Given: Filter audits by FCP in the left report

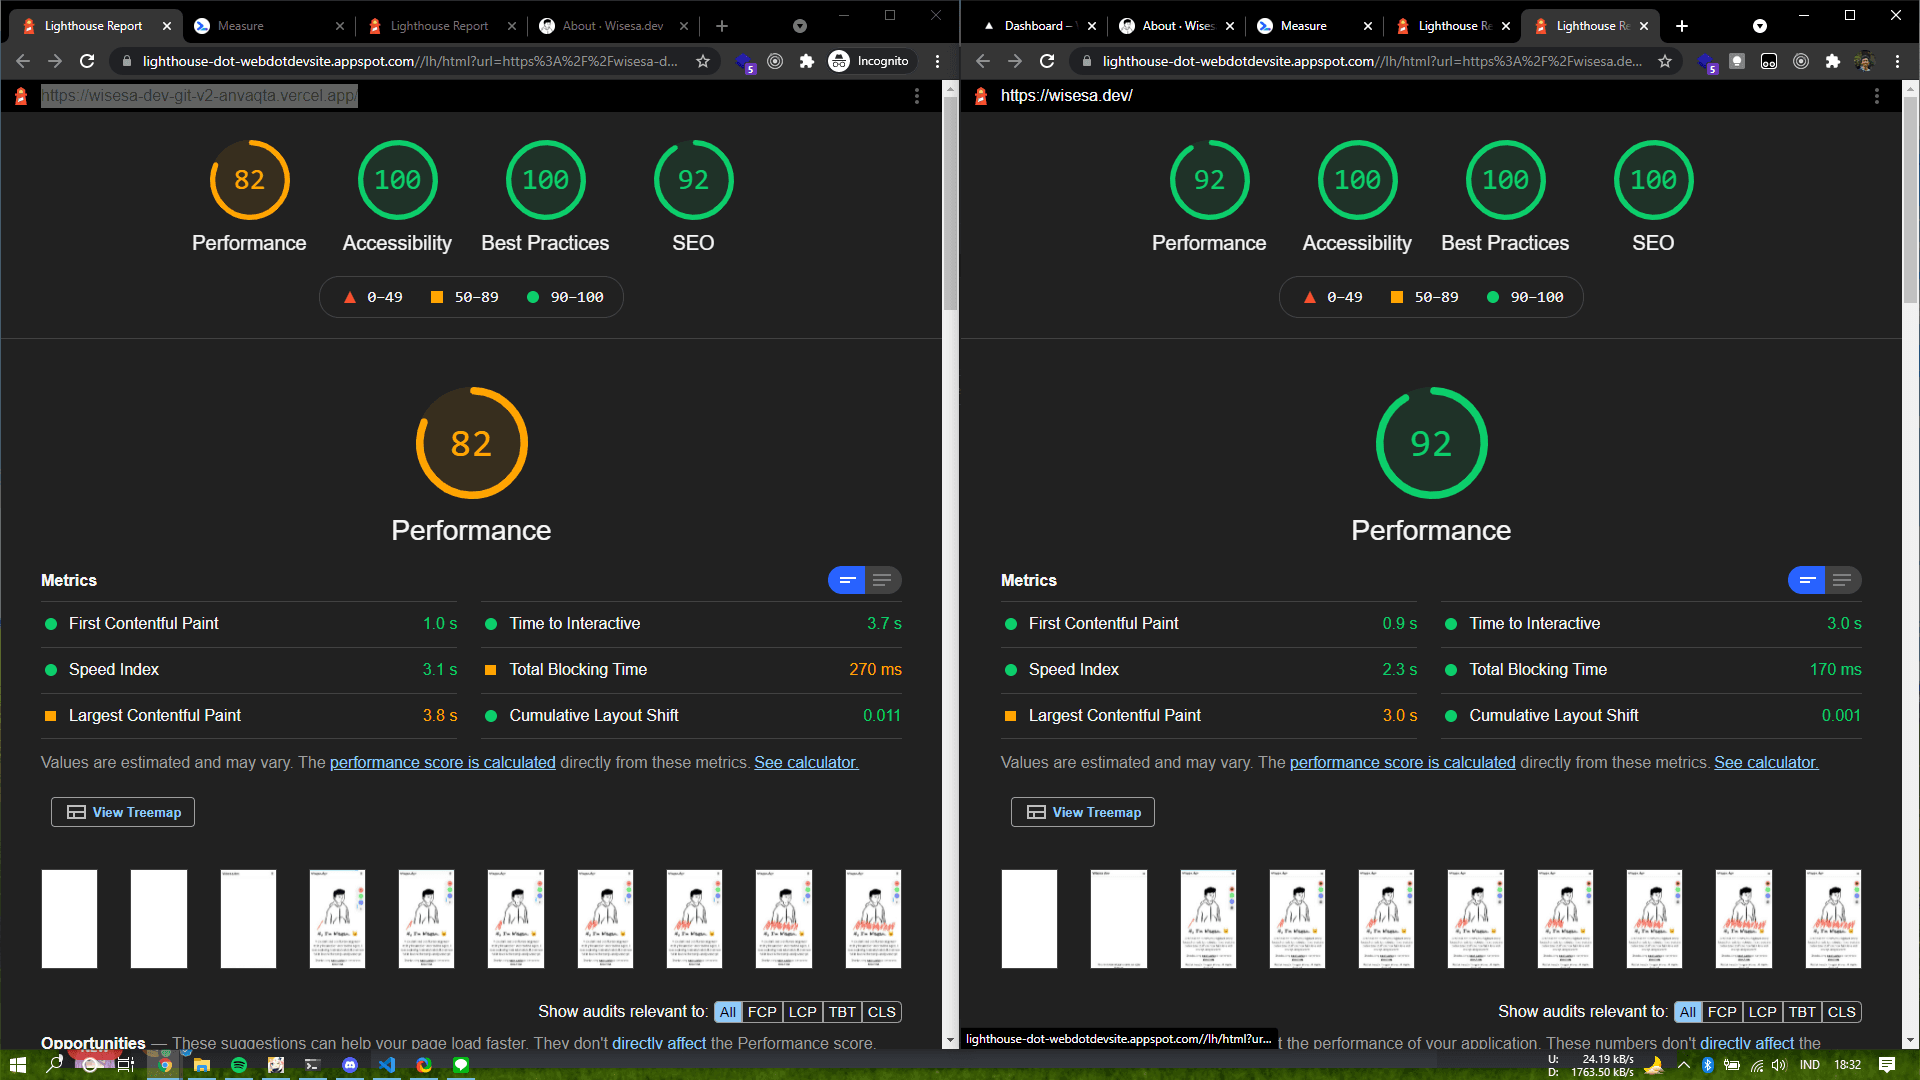Looking at the screenshot, I should pyautogui.click(x=762, y=1012).
